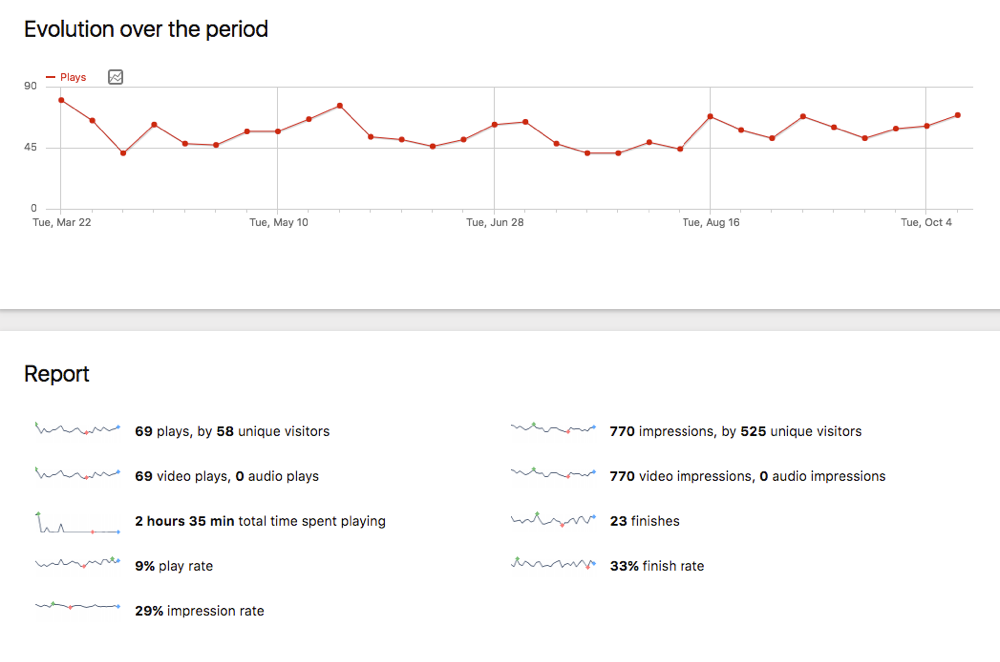Click the Tue, Aug 16 axis label
1000x662 pixels.
pos(711,222)
